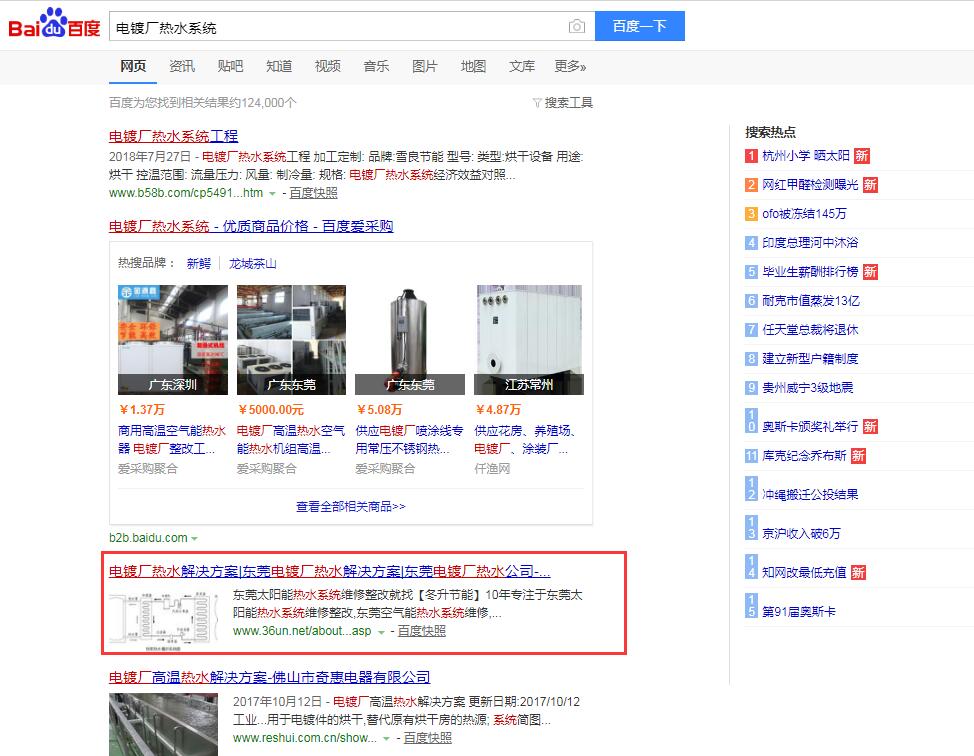974x756 pixels.
Task: Expand arrow next to www.b58b.com URL
Action: click(272, 193)
